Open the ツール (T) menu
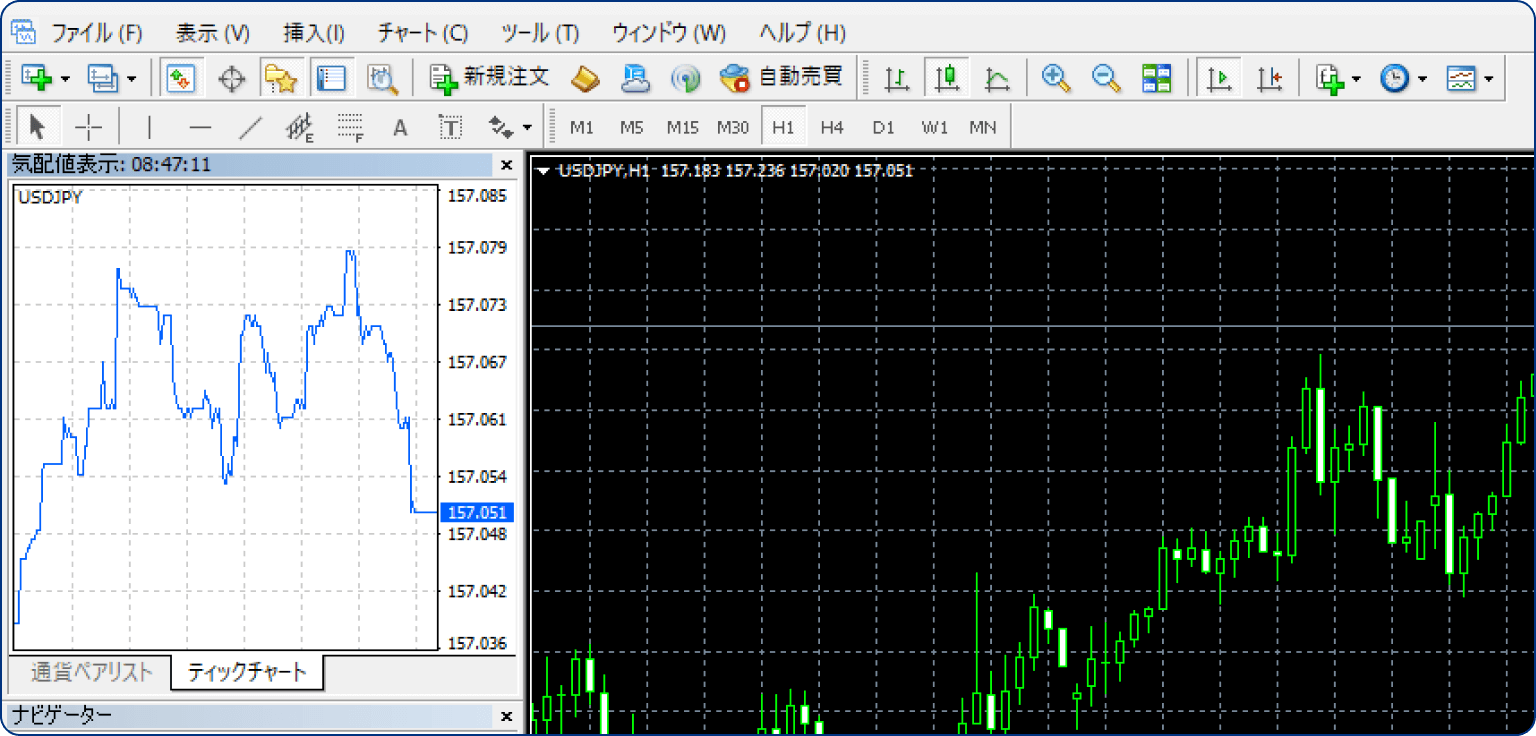This screenshot has width=1536, height=736. (540, 33)
